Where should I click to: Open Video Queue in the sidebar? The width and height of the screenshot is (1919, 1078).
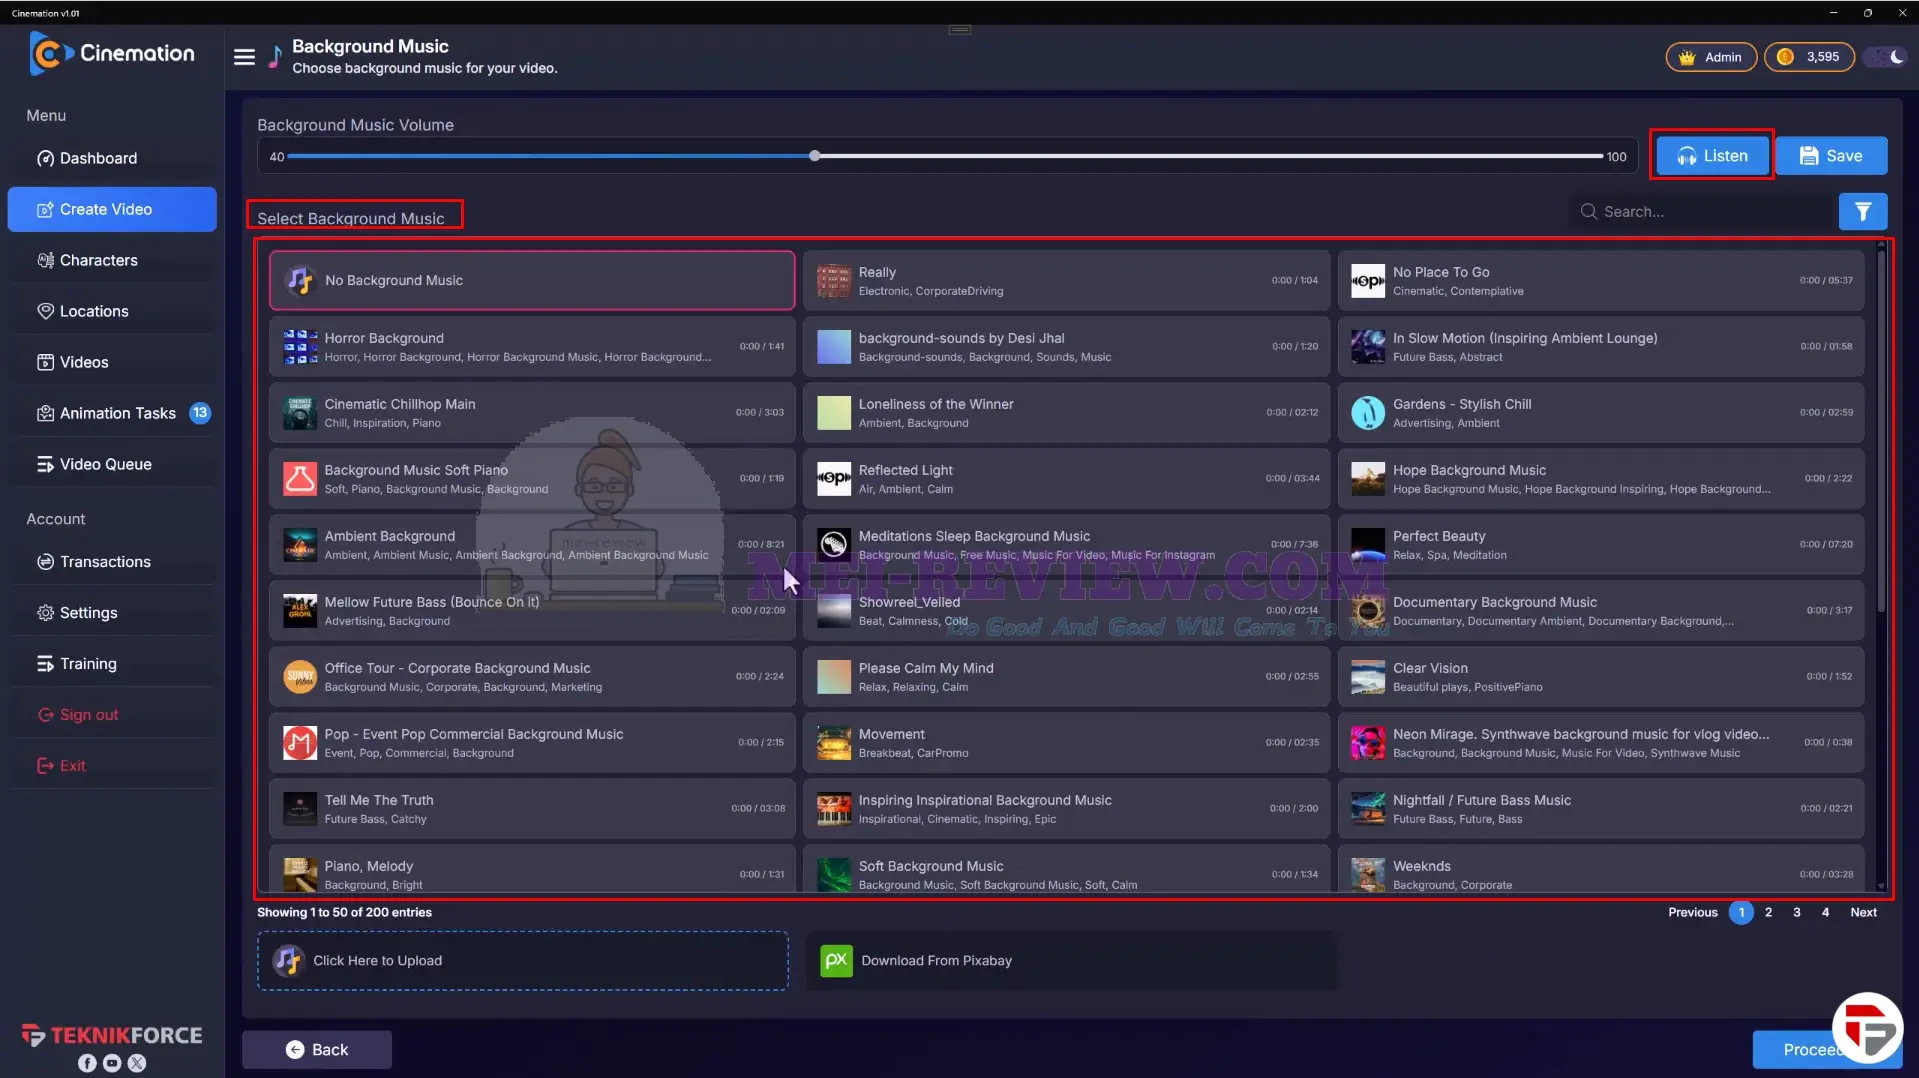pos(112,464)
